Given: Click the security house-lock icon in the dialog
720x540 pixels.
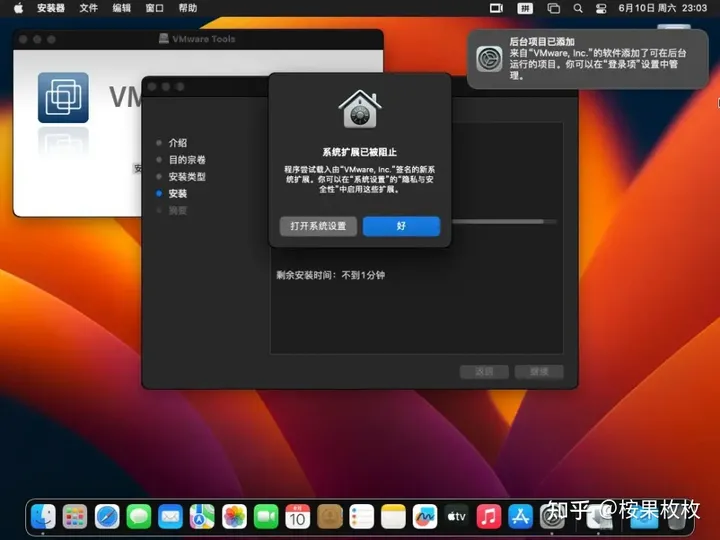Looking at the screenshot, I should coord(360,109).
